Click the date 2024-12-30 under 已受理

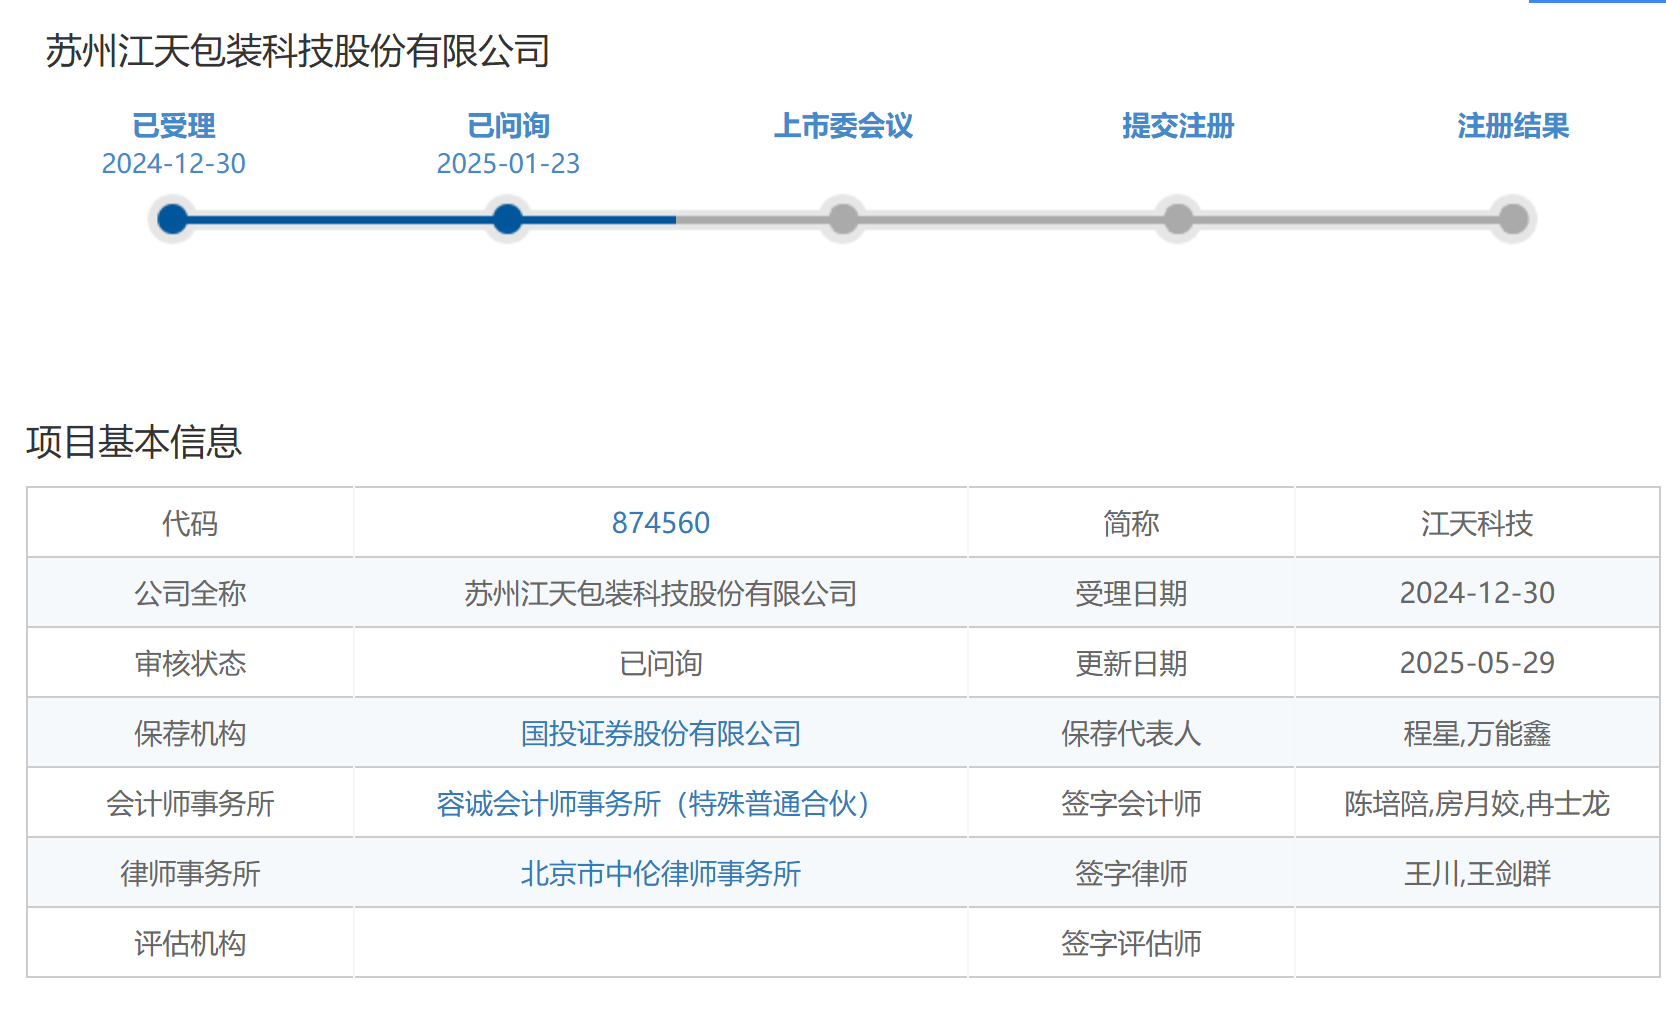click(x=173, y=164)
